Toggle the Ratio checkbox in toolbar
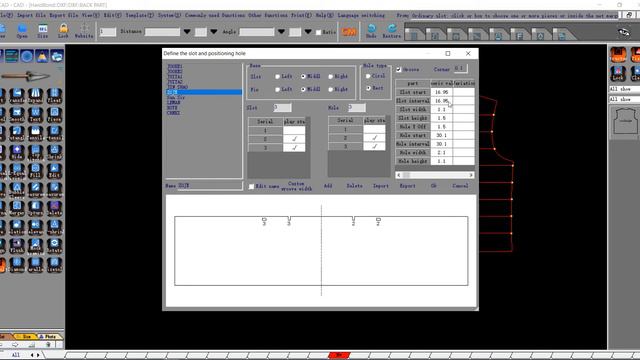Viewport: 640px width, 360px height. click(318, 32)
